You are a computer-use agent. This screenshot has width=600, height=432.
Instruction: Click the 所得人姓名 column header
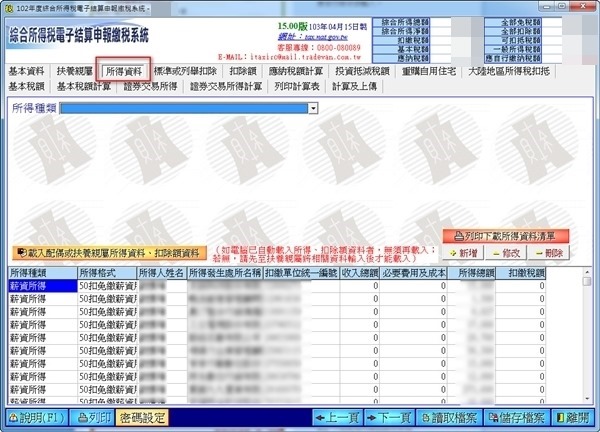161,273
